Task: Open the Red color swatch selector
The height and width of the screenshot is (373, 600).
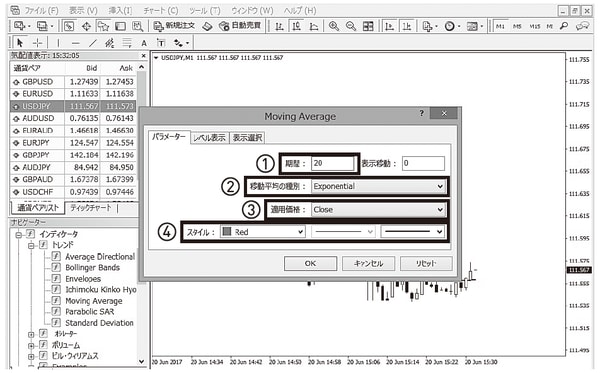Action: pos(262,232)
